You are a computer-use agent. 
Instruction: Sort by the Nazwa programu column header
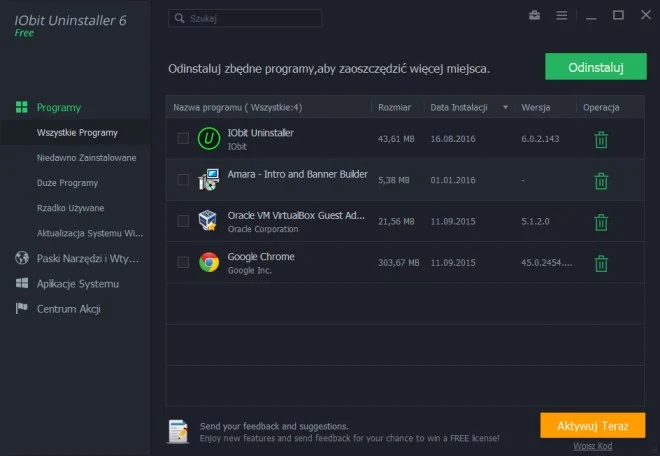238,107
